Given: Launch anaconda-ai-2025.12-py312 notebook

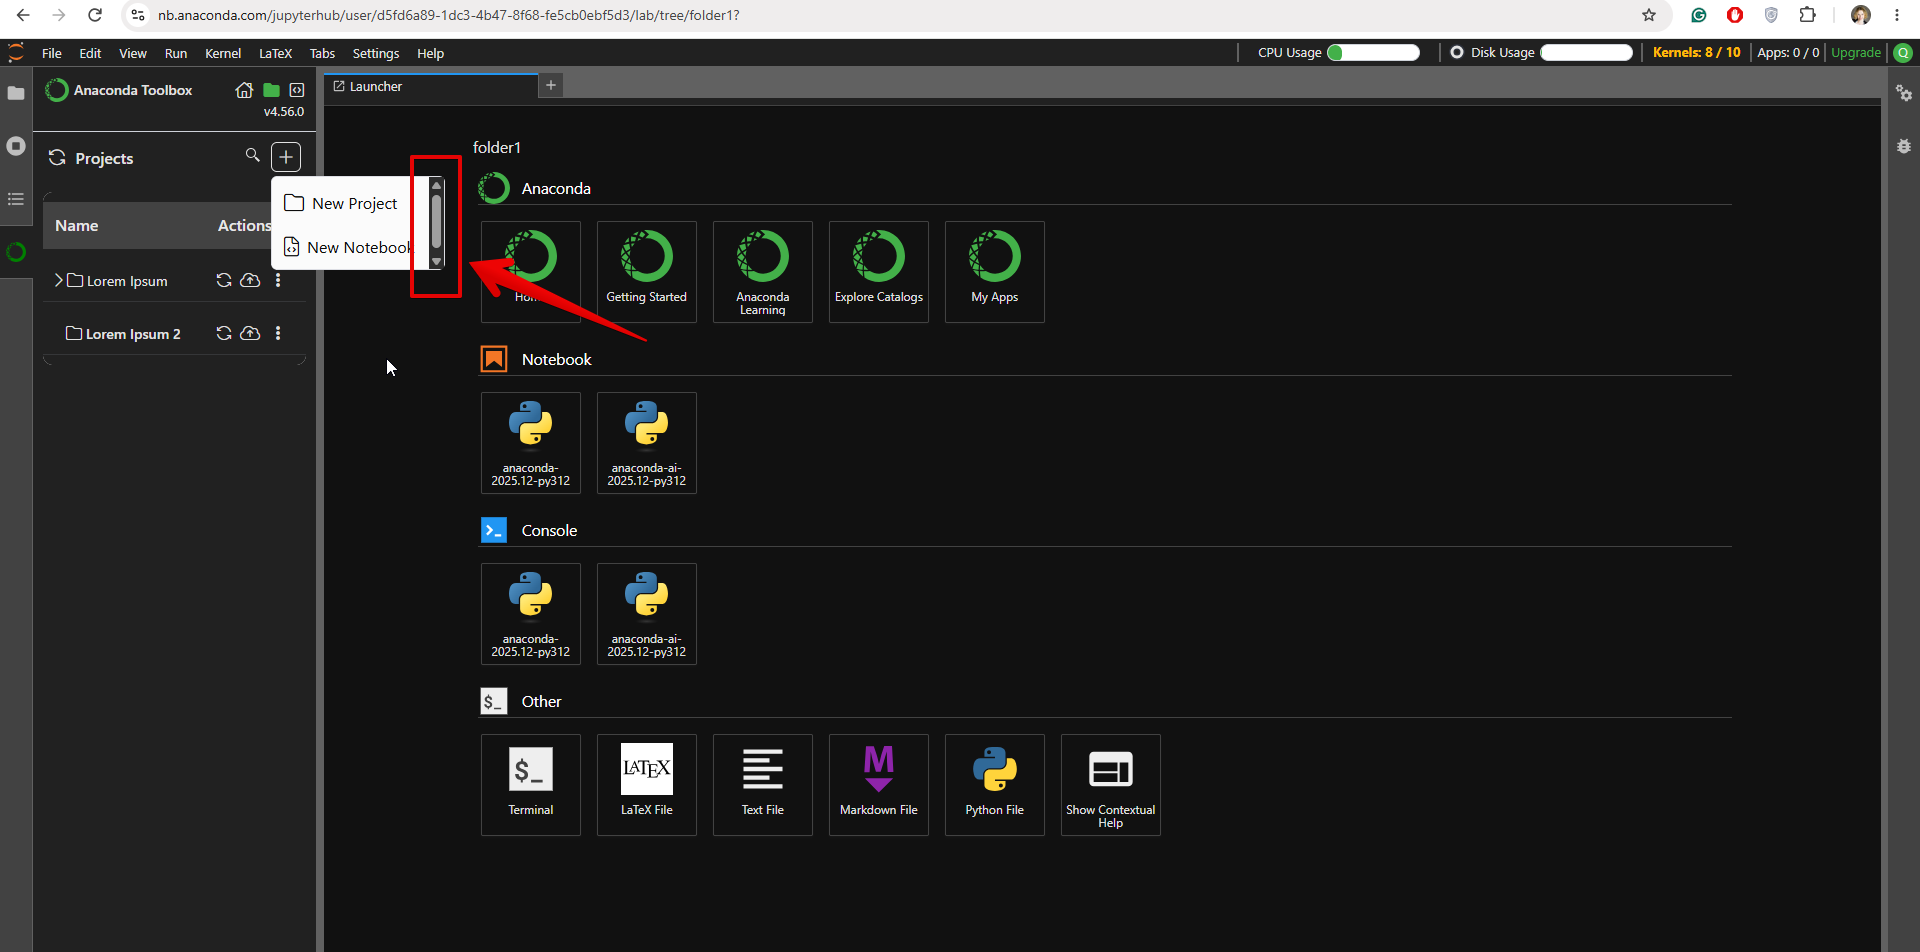Looking at the screenshot, I should (x=647, y=443).
